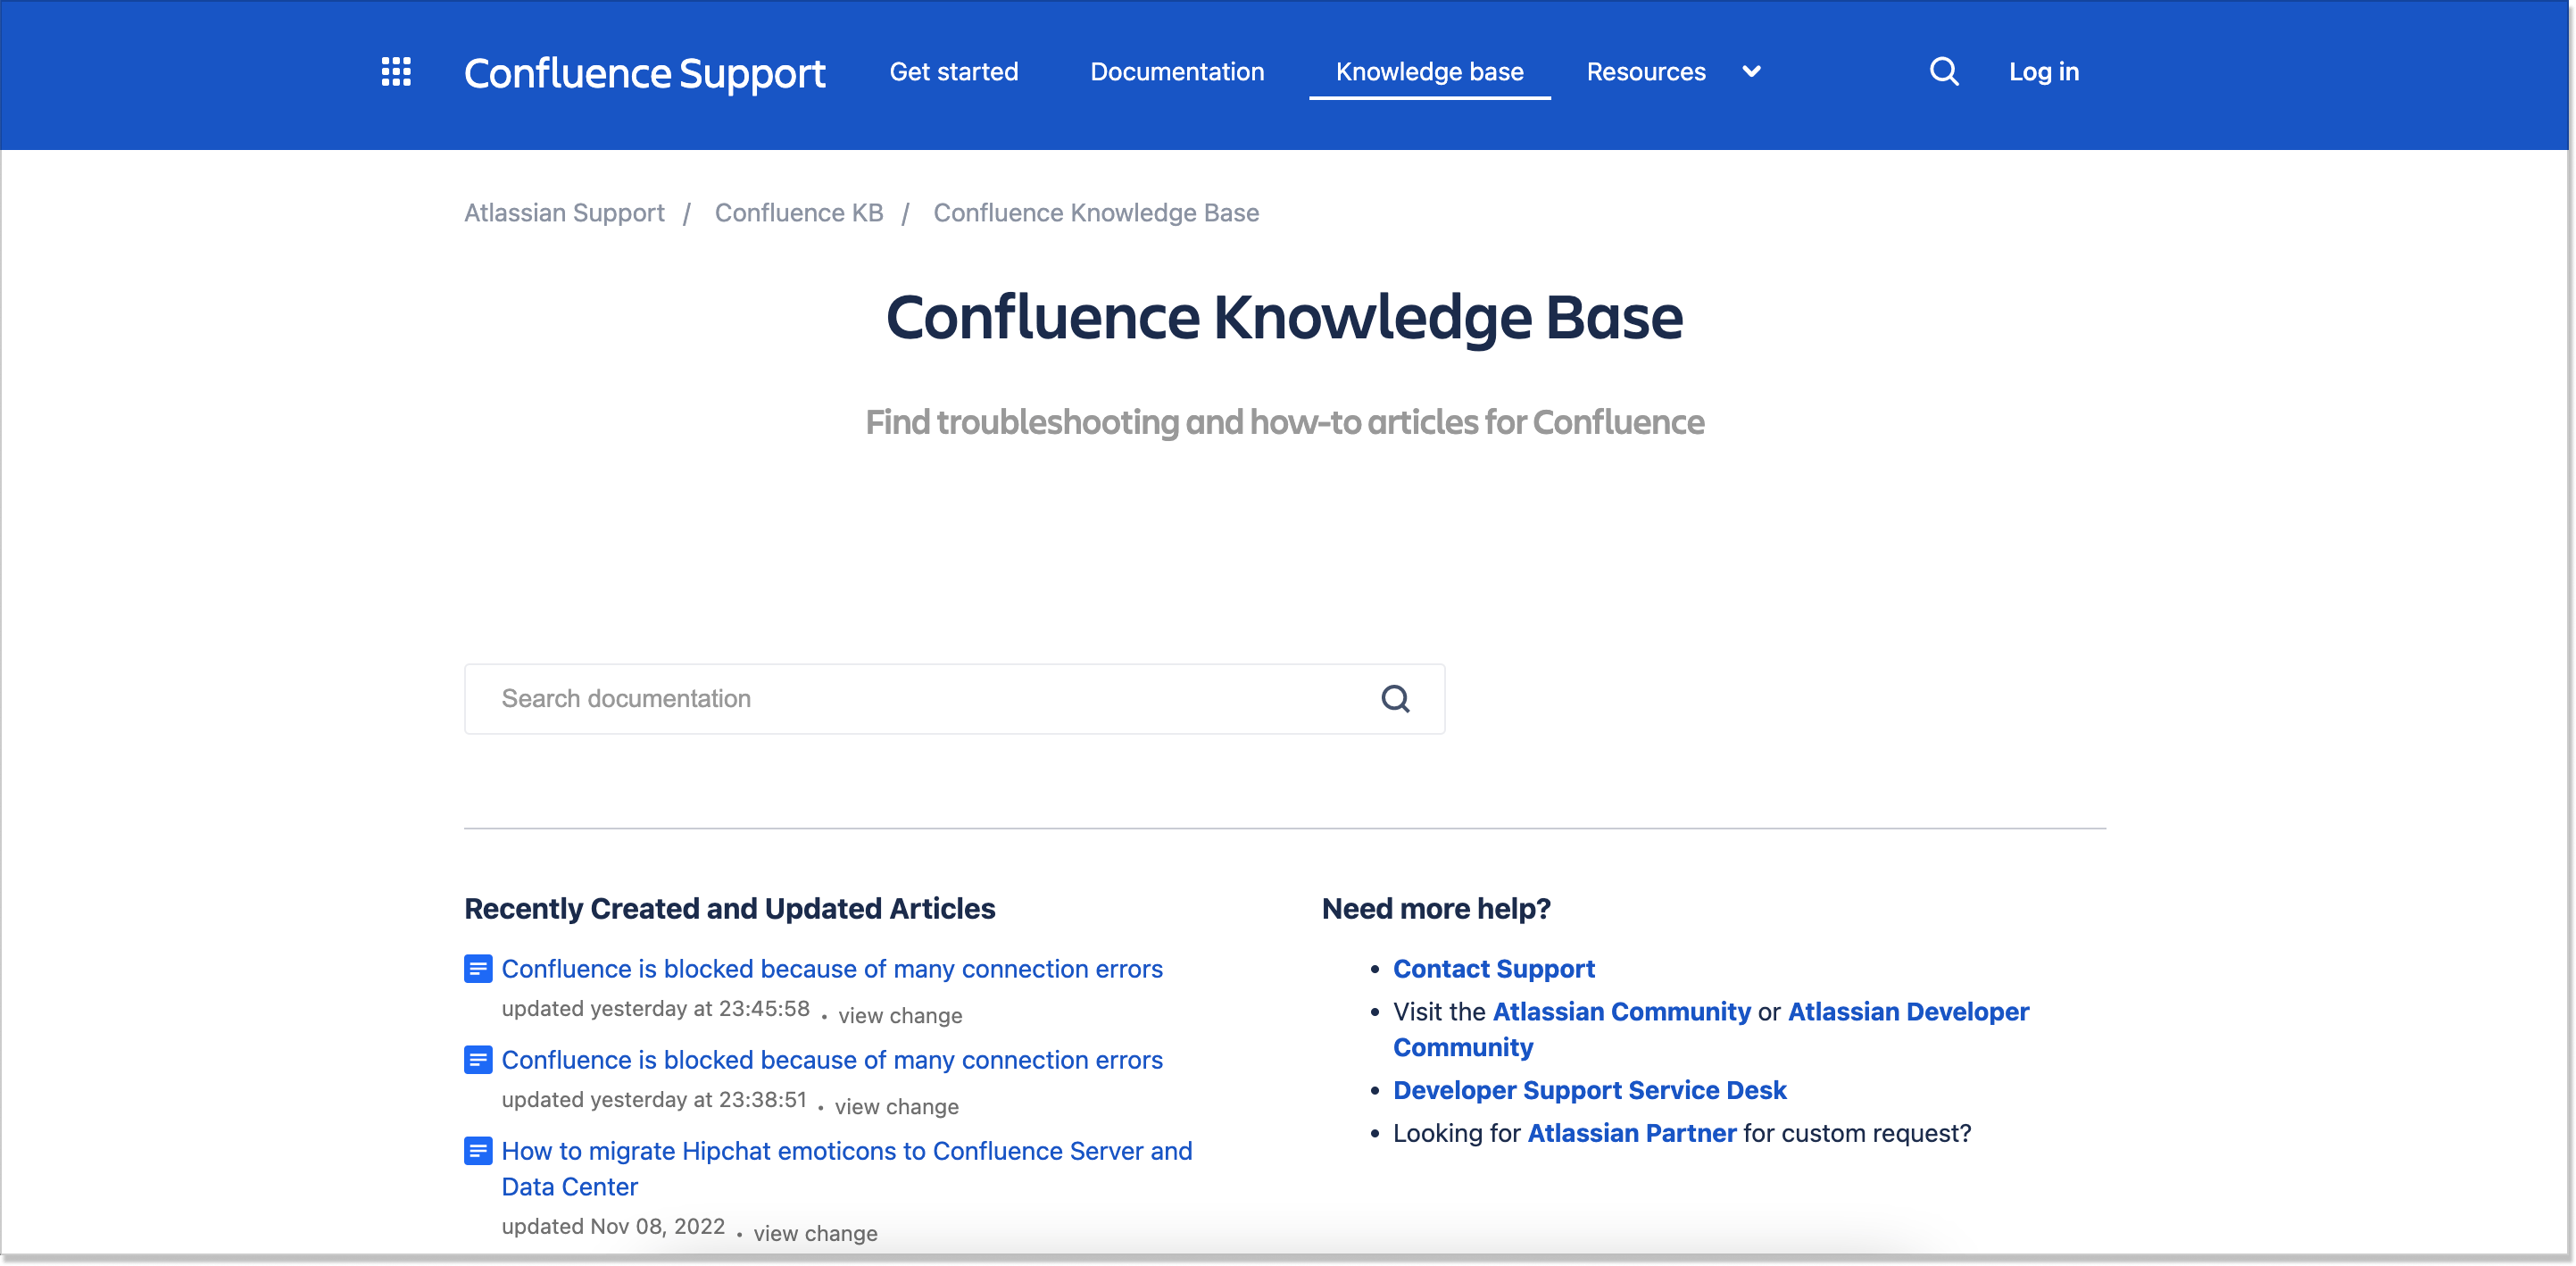Image resolution: width=2576 pixels, height=1266 pixels.
Task: Click the page icon beside the Hipchat emoticons article
Action: (478, 1151)
